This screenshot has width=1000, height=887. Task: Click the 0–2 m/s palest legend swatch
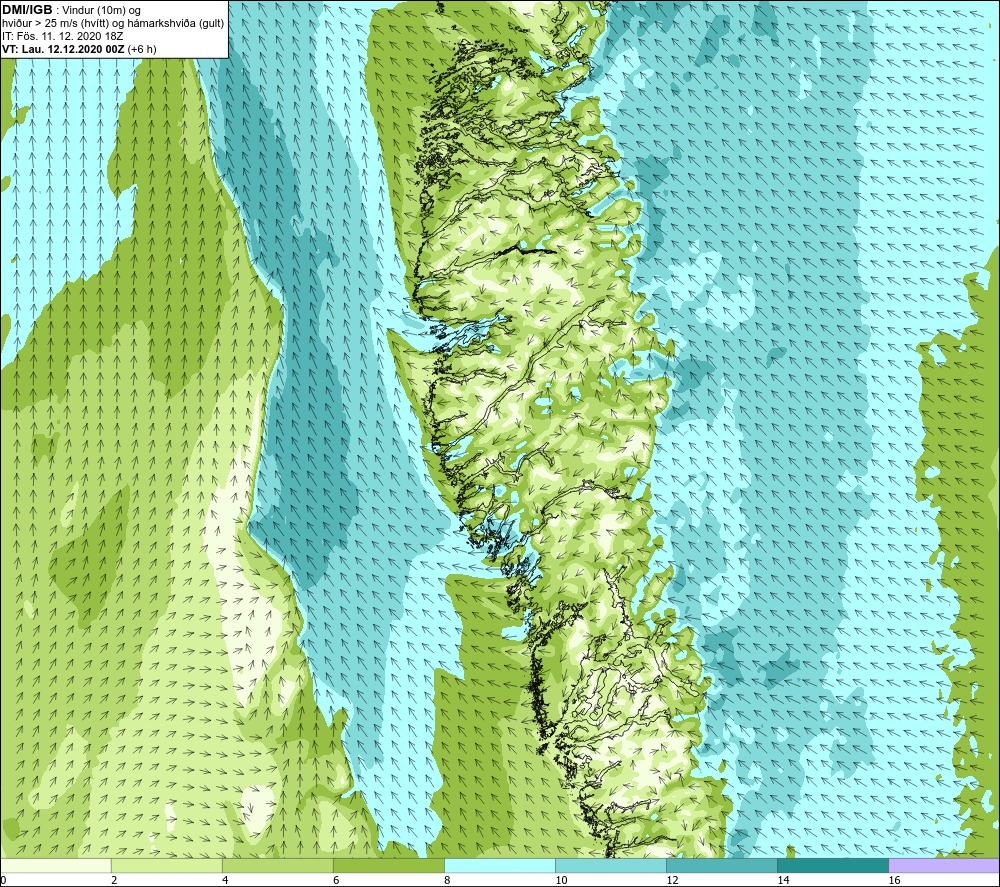click(x=55, y=865)
